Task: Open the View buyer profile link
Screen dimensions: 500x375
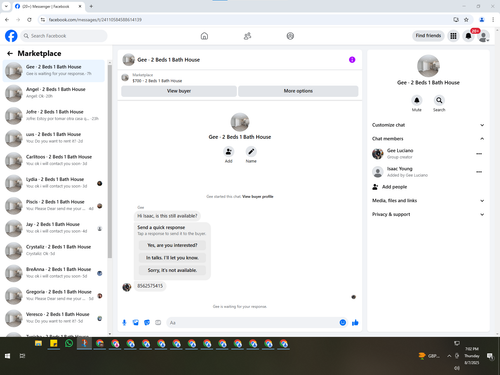Action: coord(258,197)
